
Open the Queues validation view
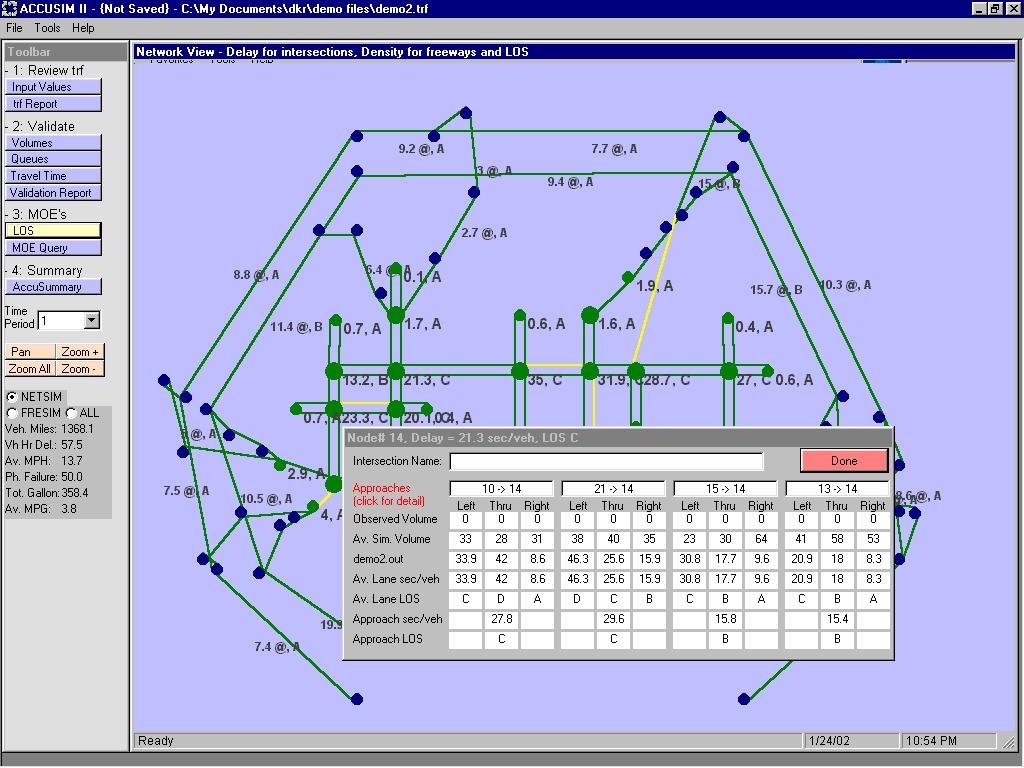[52, 159]
